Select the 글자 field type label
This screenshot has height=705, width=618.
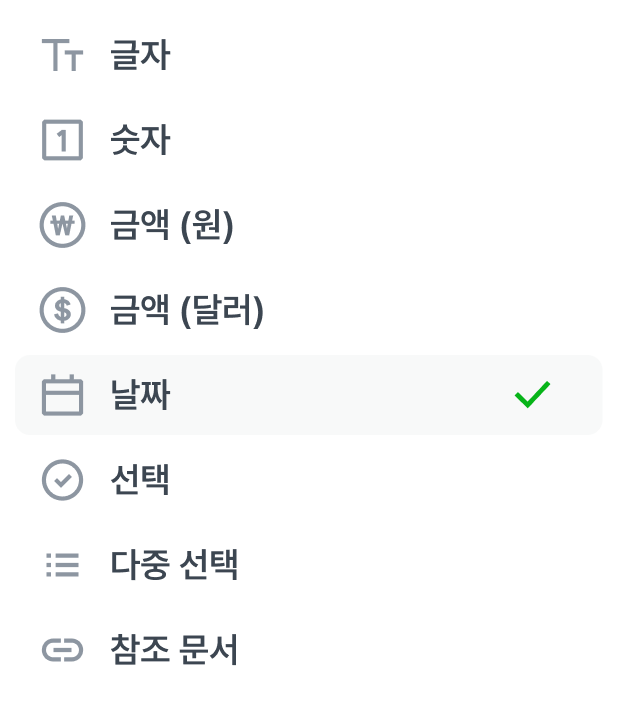coord(140,56)
